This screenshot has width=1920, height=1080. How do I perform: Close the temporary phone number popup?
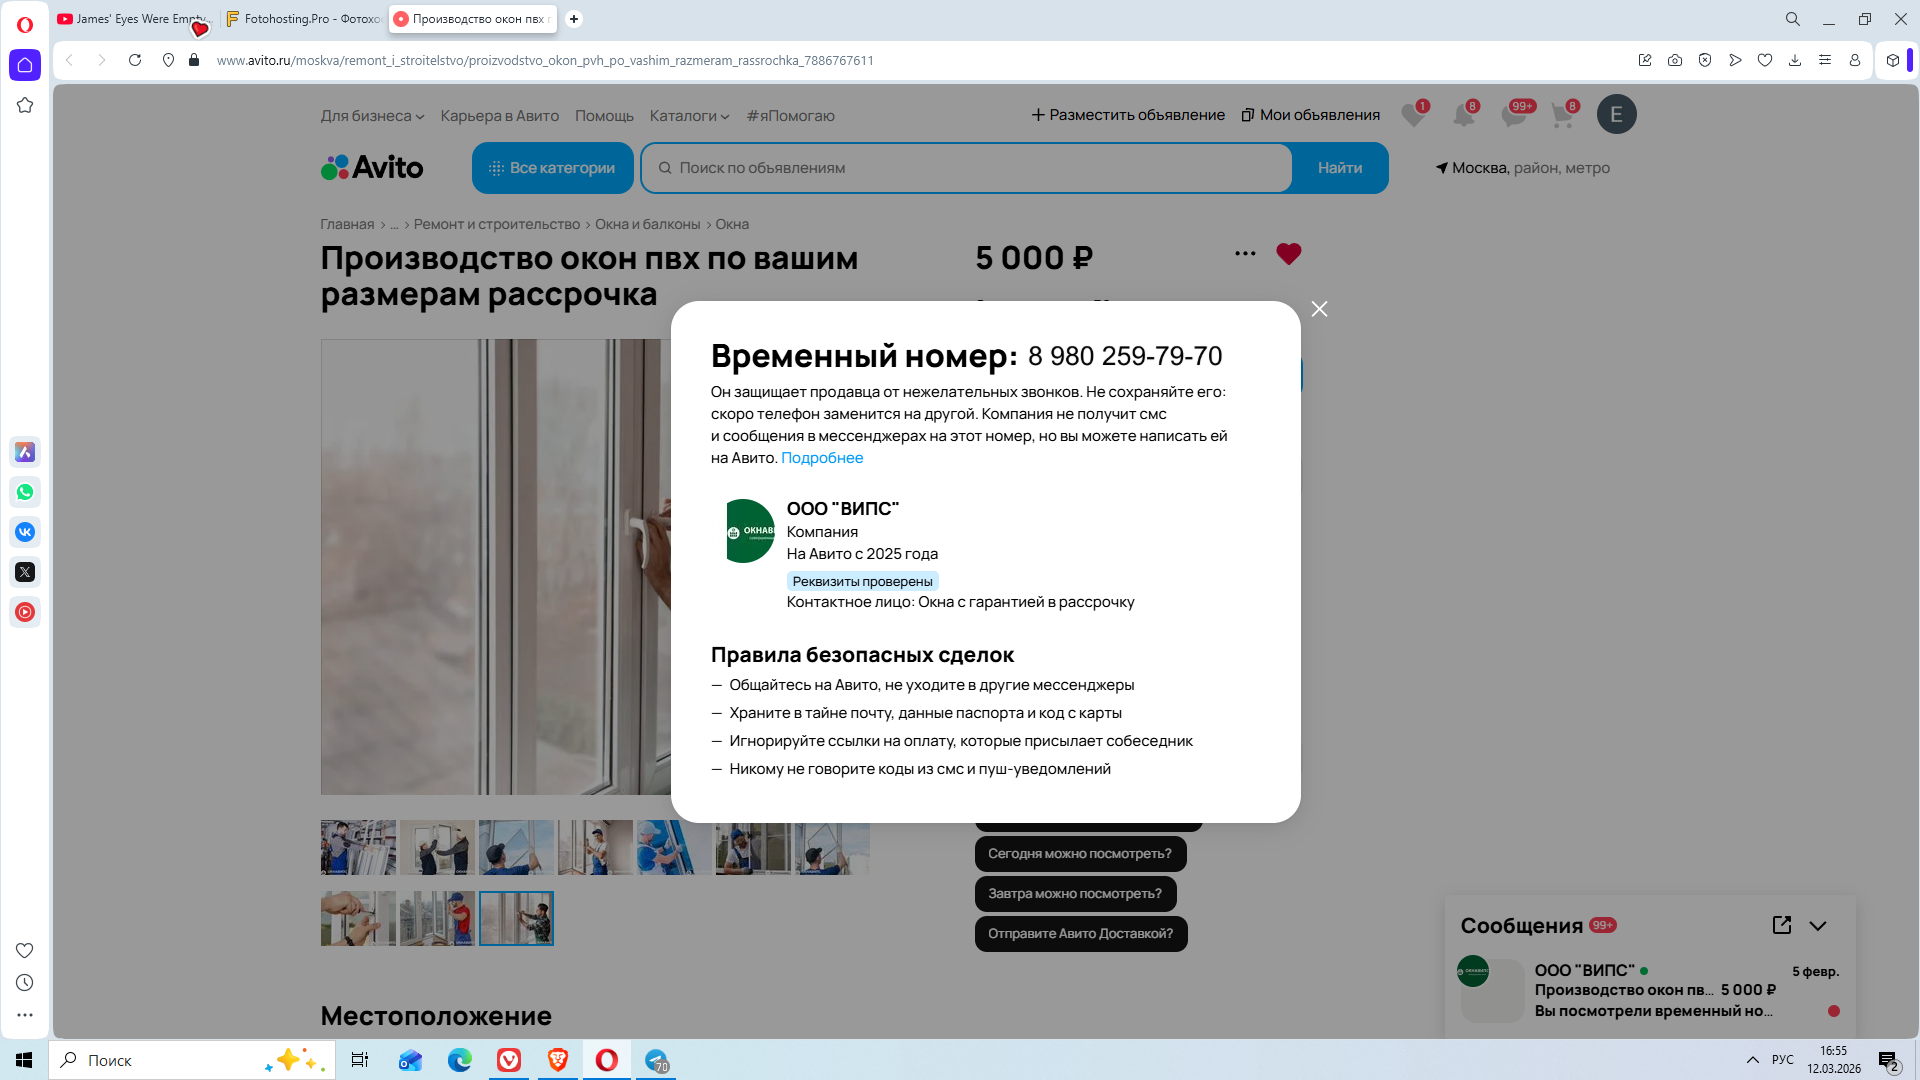[1319, 309]
